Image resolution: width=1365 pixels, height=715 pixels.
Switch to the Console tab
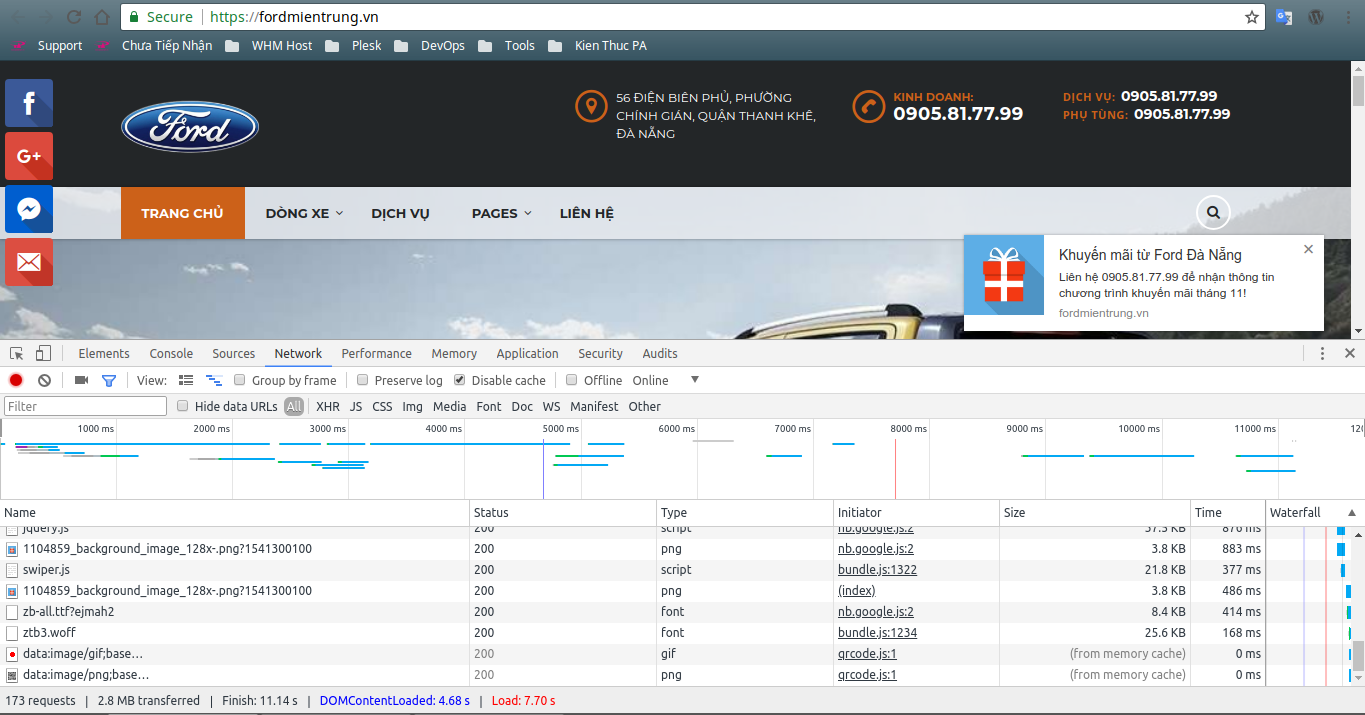pos(171,353)
